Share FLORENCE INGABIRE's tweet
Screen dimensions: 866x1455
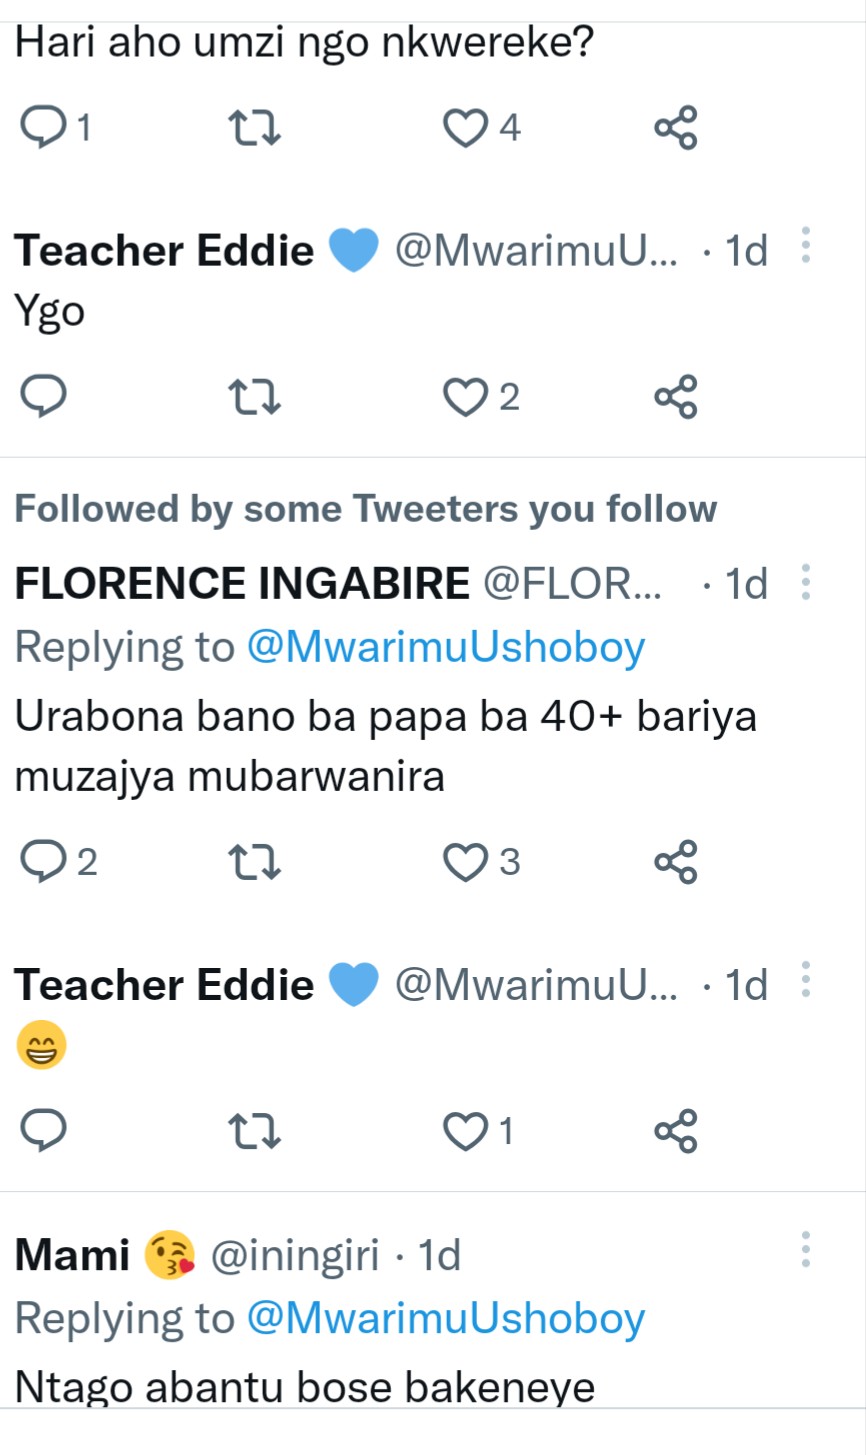[x=676, y=862]
